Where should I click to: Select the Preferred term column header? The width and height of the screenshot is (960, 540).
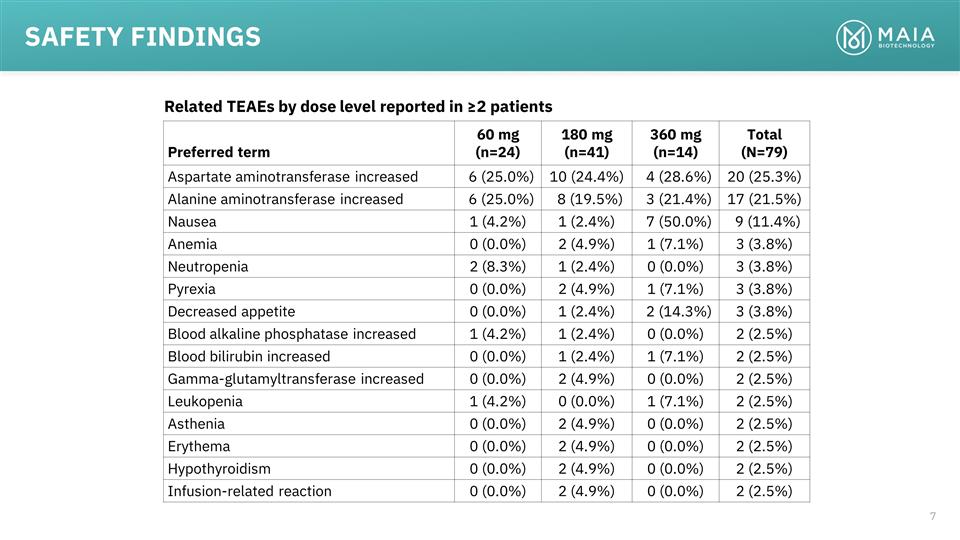coord(218,153)
